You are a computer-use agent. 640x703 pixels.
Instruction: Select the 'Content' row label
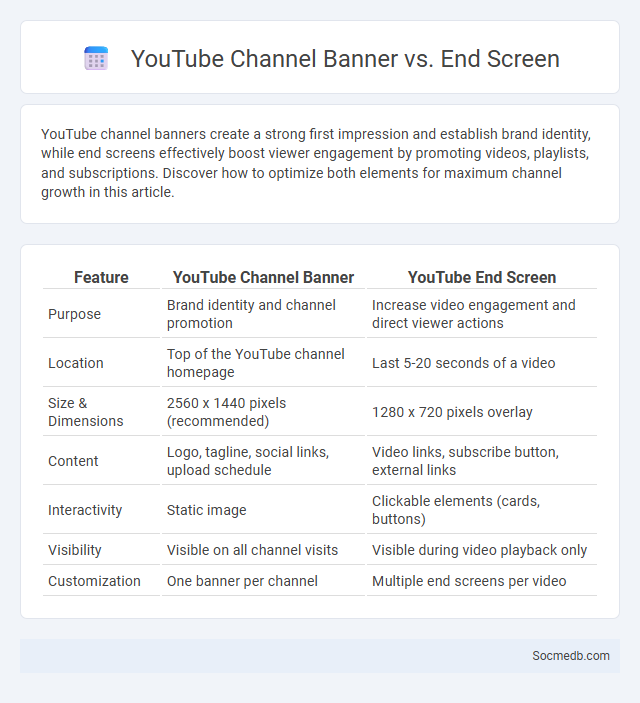pyautogui.click(x=73, y=461)
